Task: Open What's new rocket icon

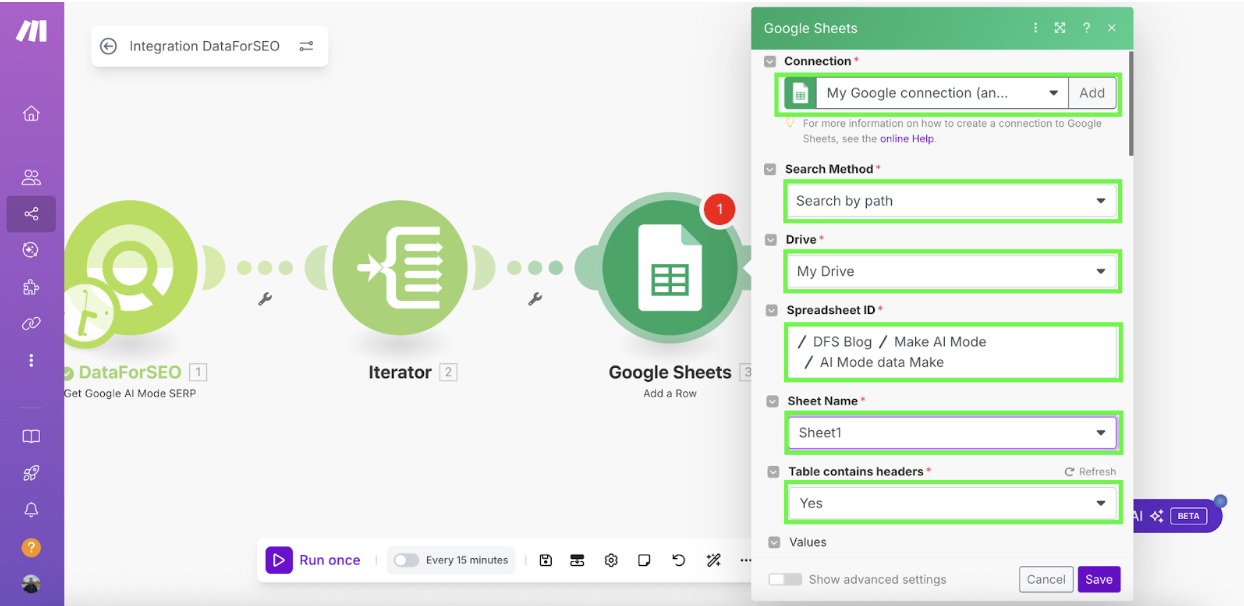Action: (x=31, y=473)
